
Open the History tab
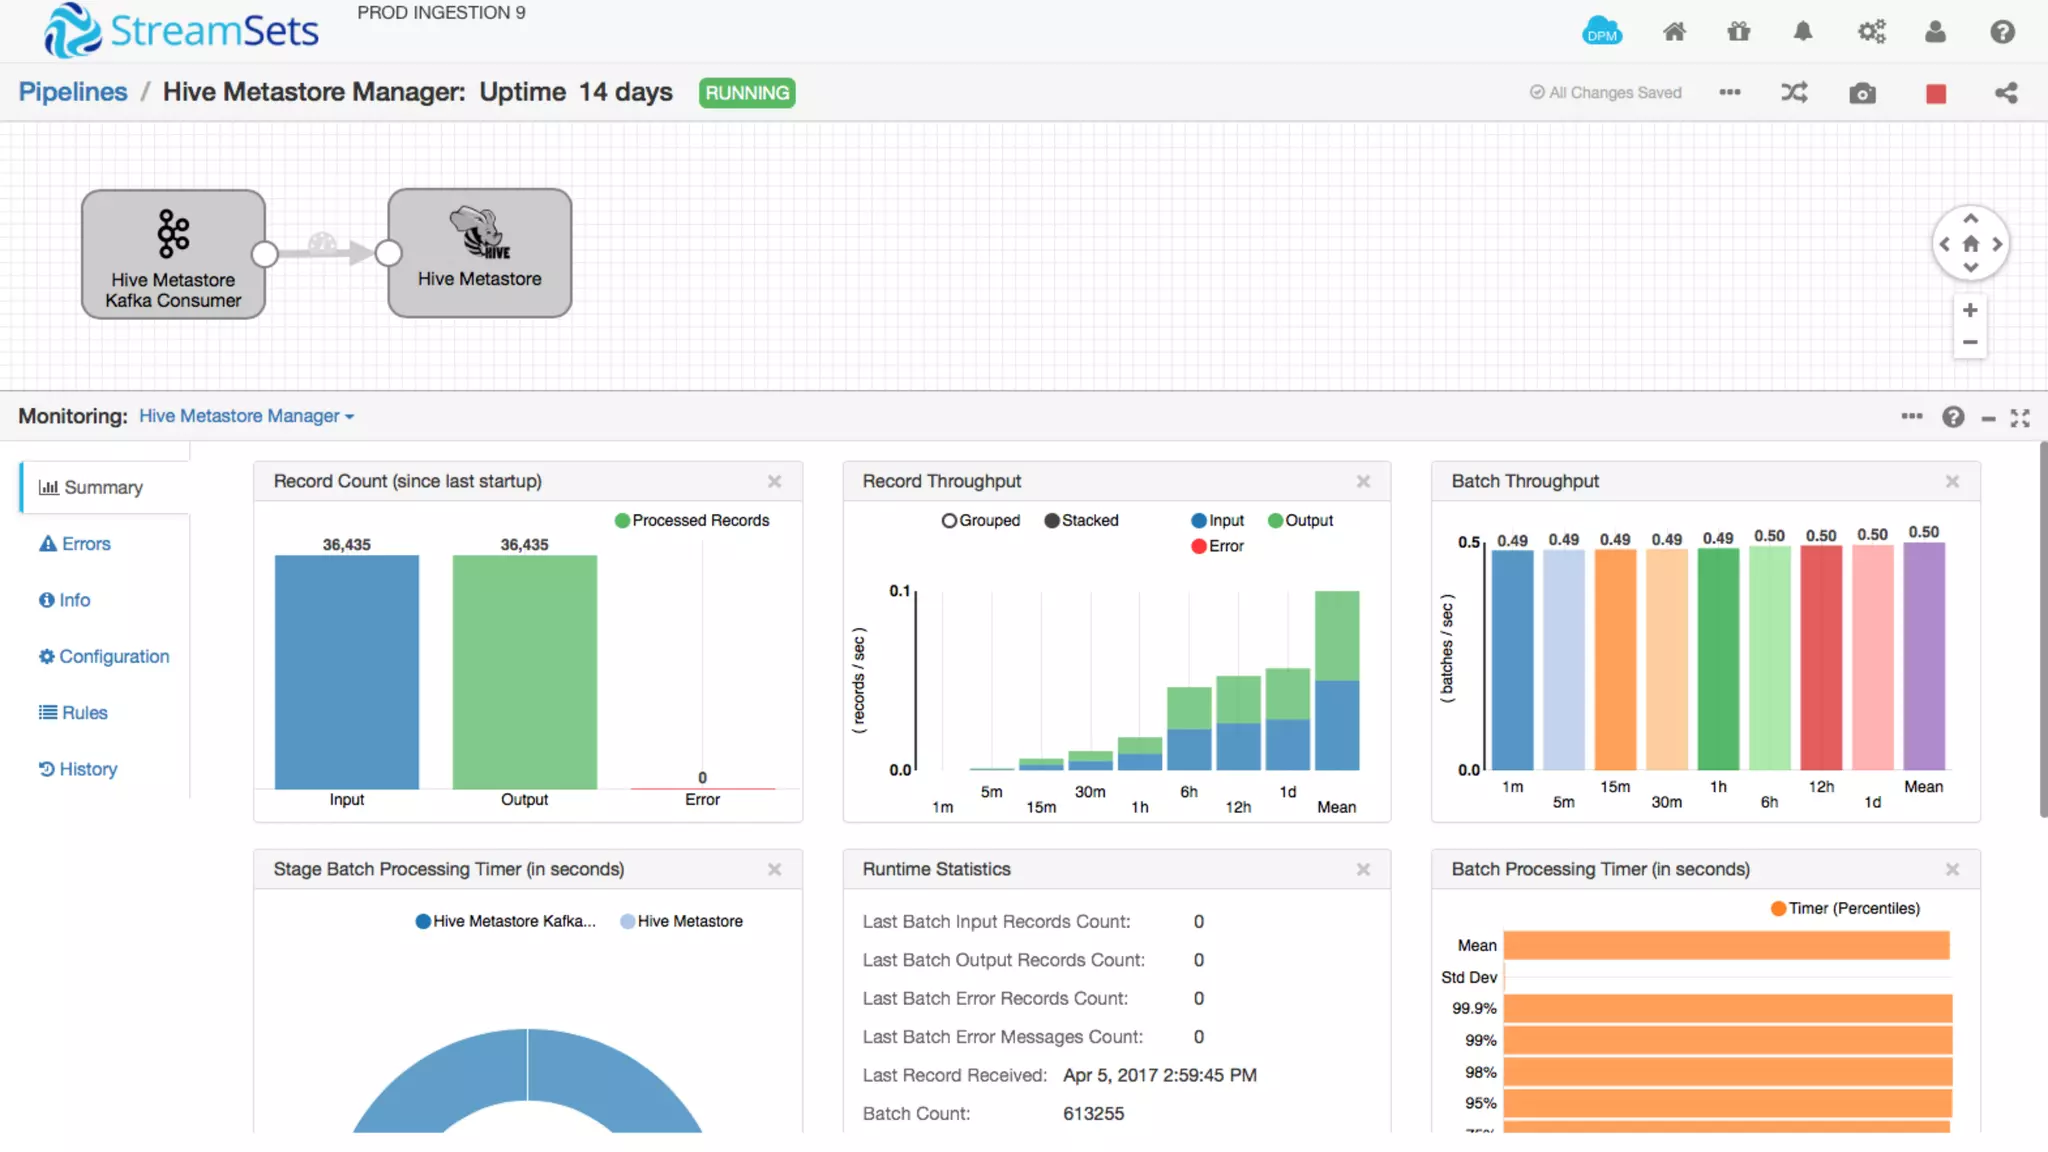[x=78, y=769]
